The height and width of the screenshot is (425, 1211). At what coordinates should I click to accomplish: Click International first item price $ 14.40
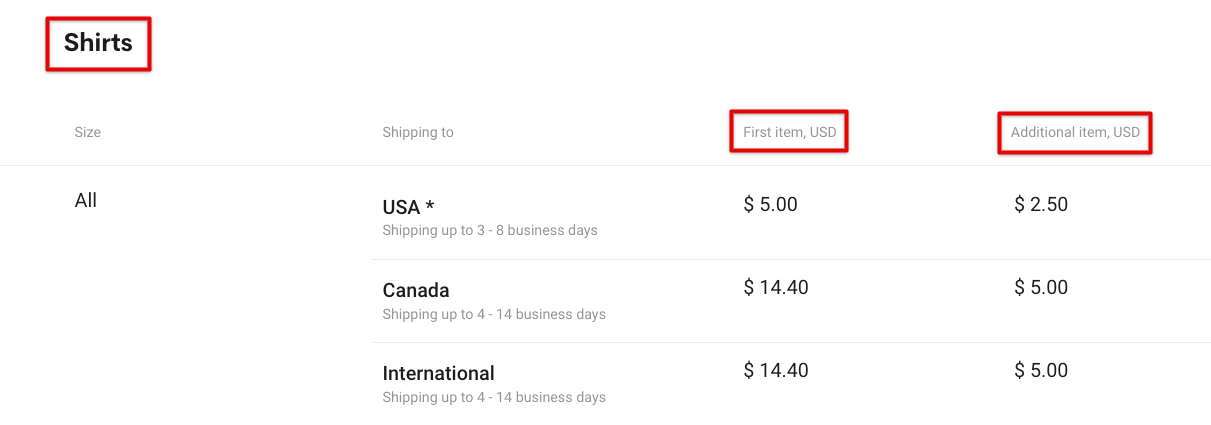[776, 370]
